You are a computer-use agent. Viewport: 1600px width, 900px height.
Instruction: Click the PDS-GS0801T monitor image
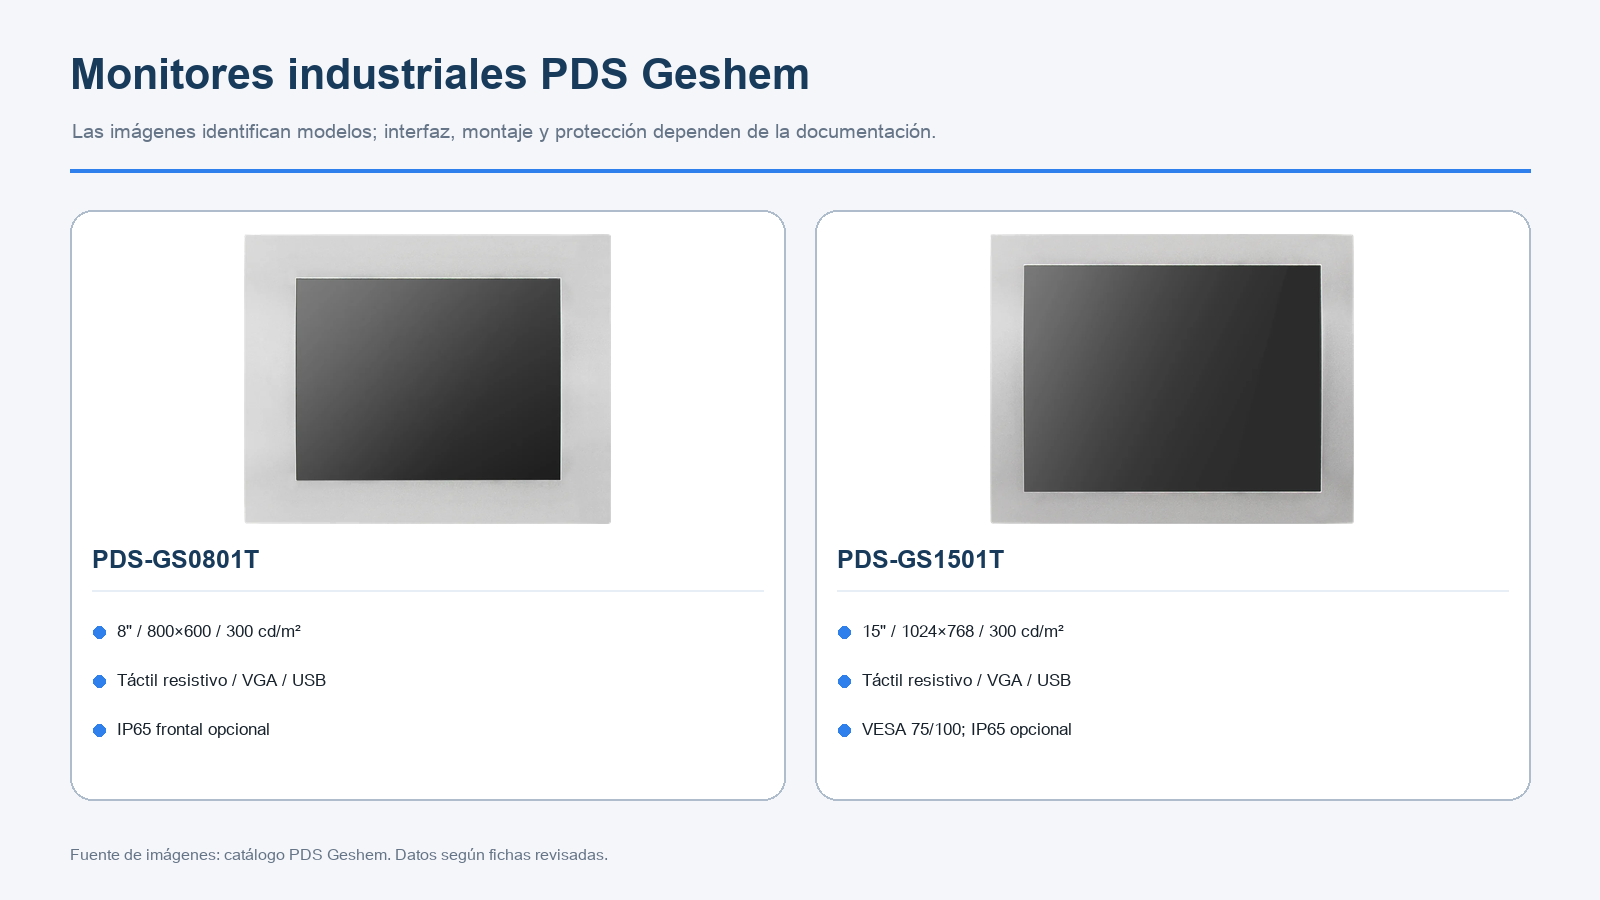click(x=427, y=379)
